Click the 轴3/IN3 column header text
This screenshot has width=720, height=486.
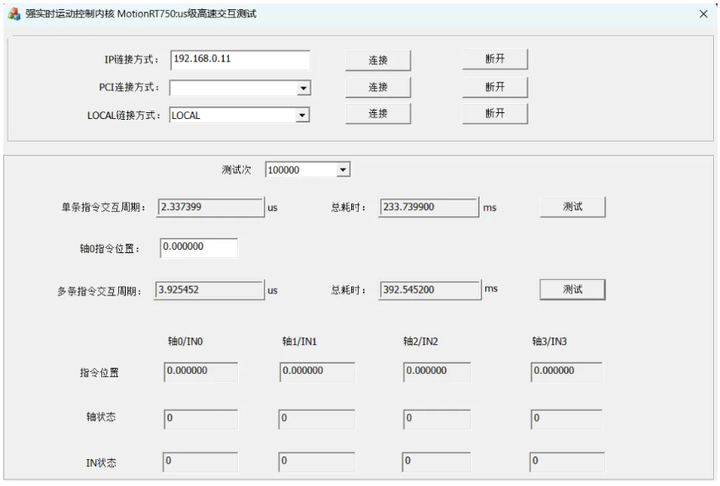549,341
